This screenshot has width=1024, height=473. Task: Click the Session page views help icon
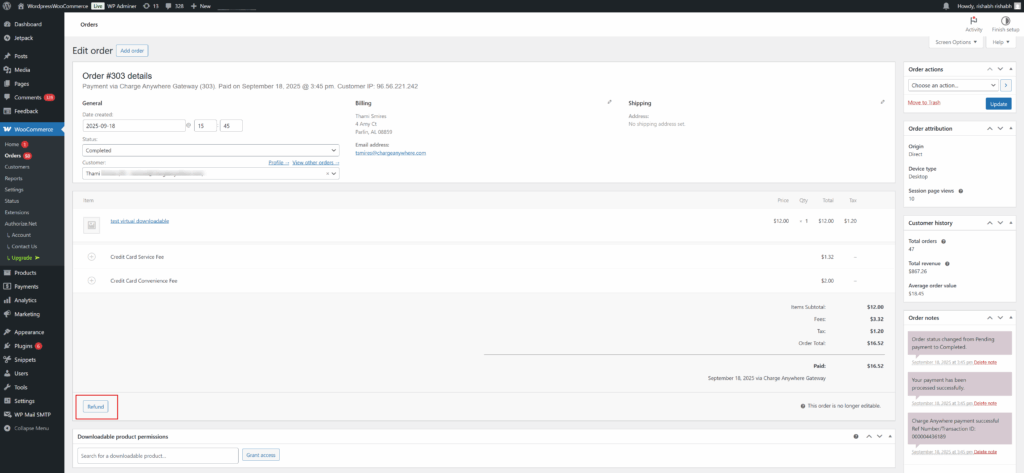pos(961,190)
